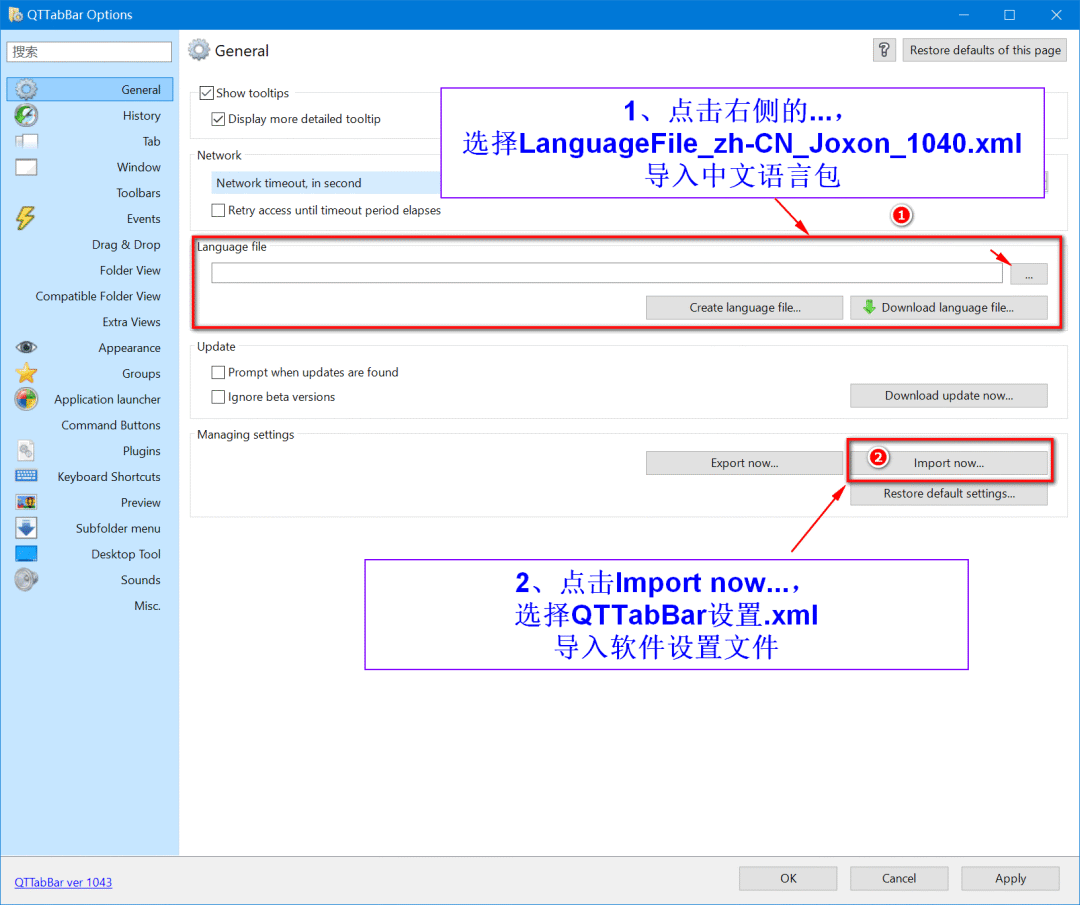
Task: Open the History settings page
Action: (x=141, y=116)
